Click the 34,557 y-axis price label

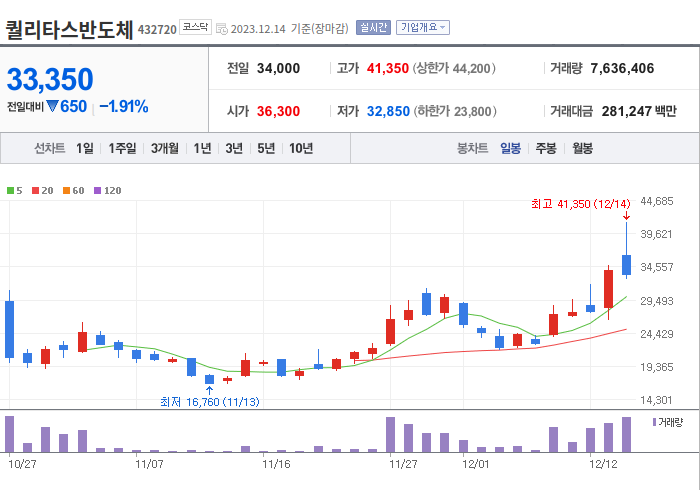coord(657,267)
